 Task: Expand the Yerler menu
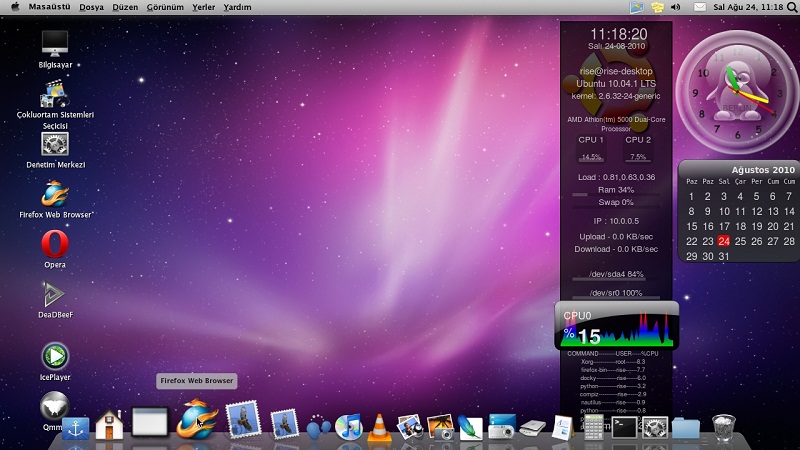click(204, 7)
